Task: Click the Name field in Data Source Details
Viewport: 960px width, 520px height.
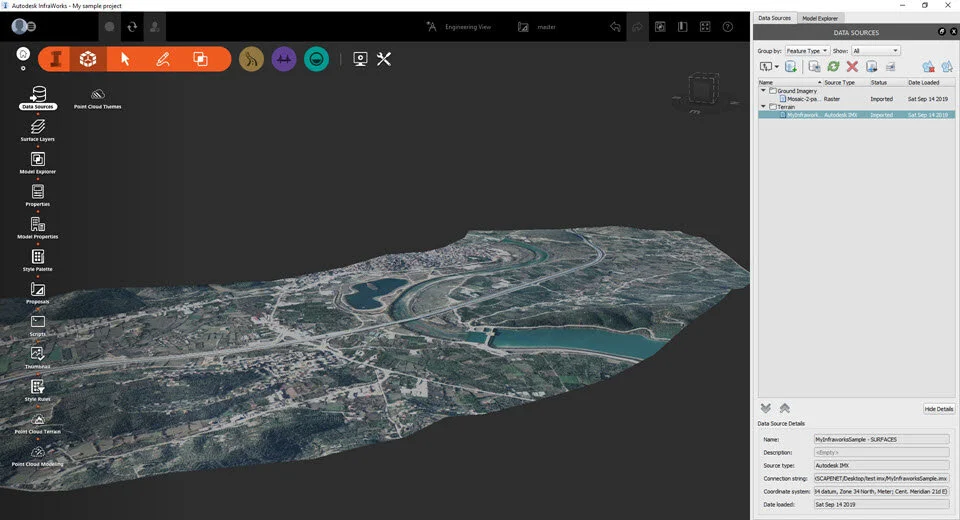Action: tap(881, 439)
